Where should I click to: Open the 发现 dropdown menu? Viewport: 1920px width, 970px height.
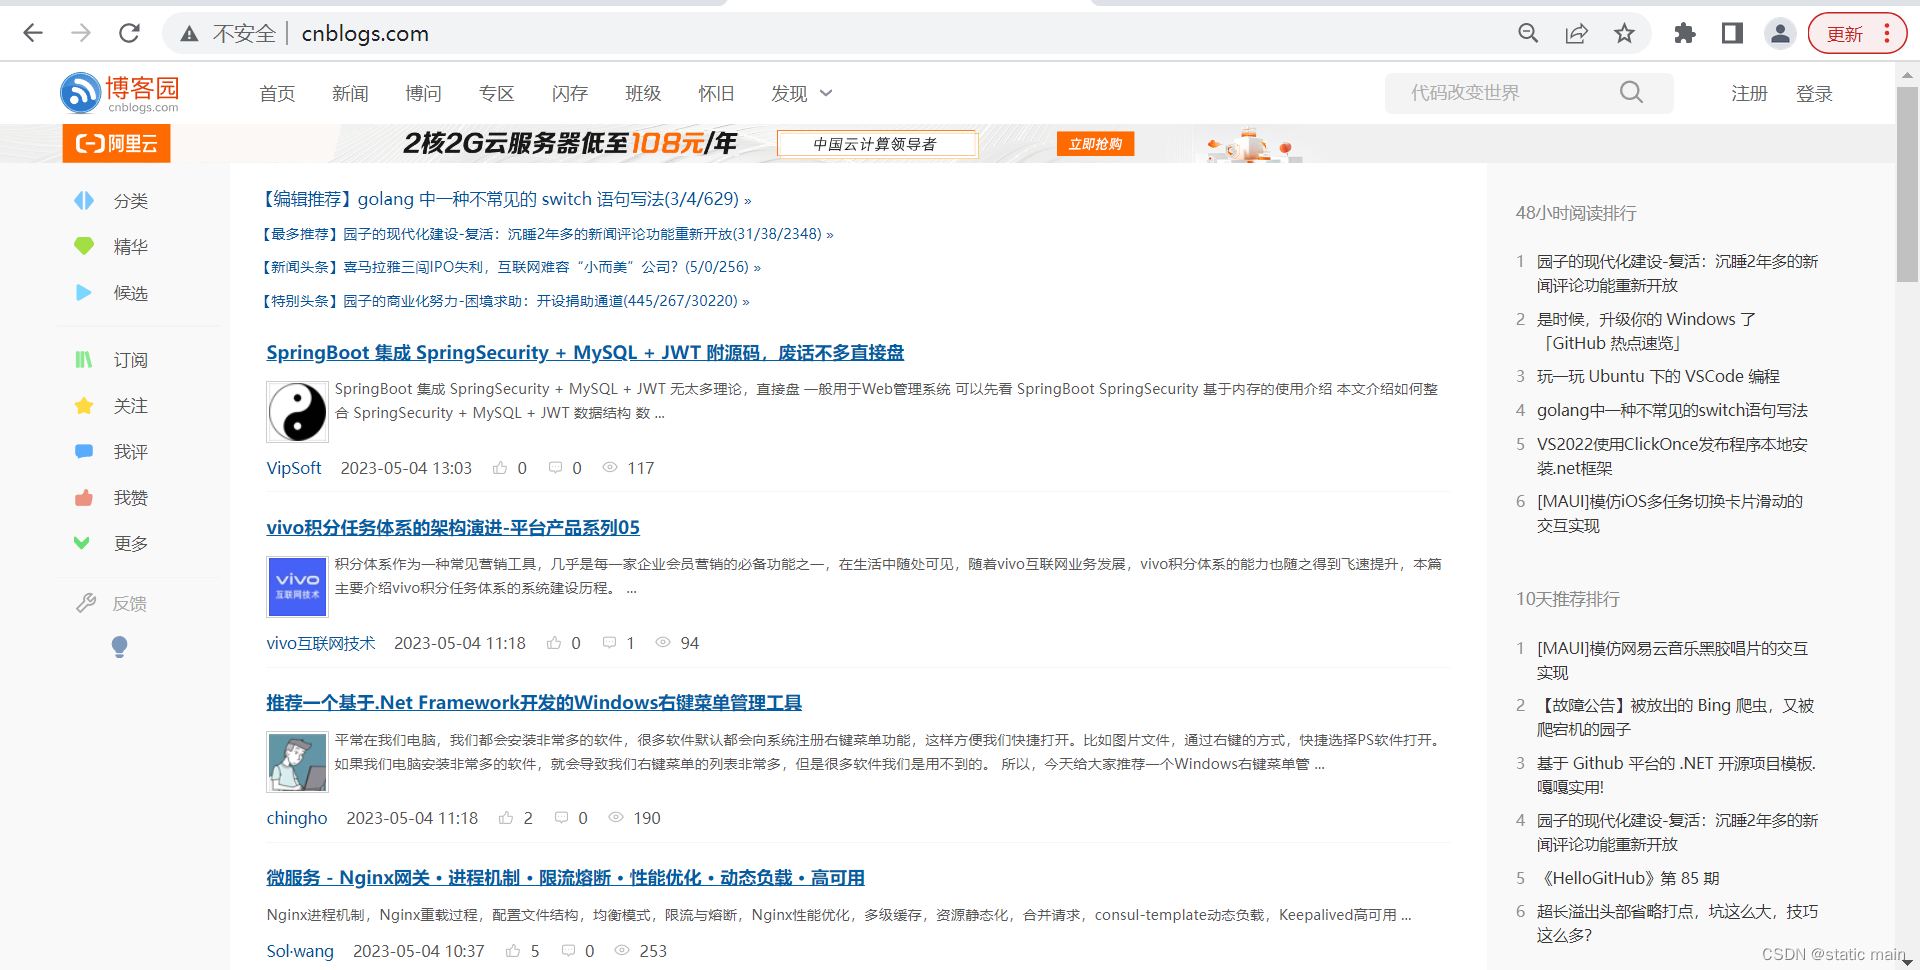(x=801, y=93)
